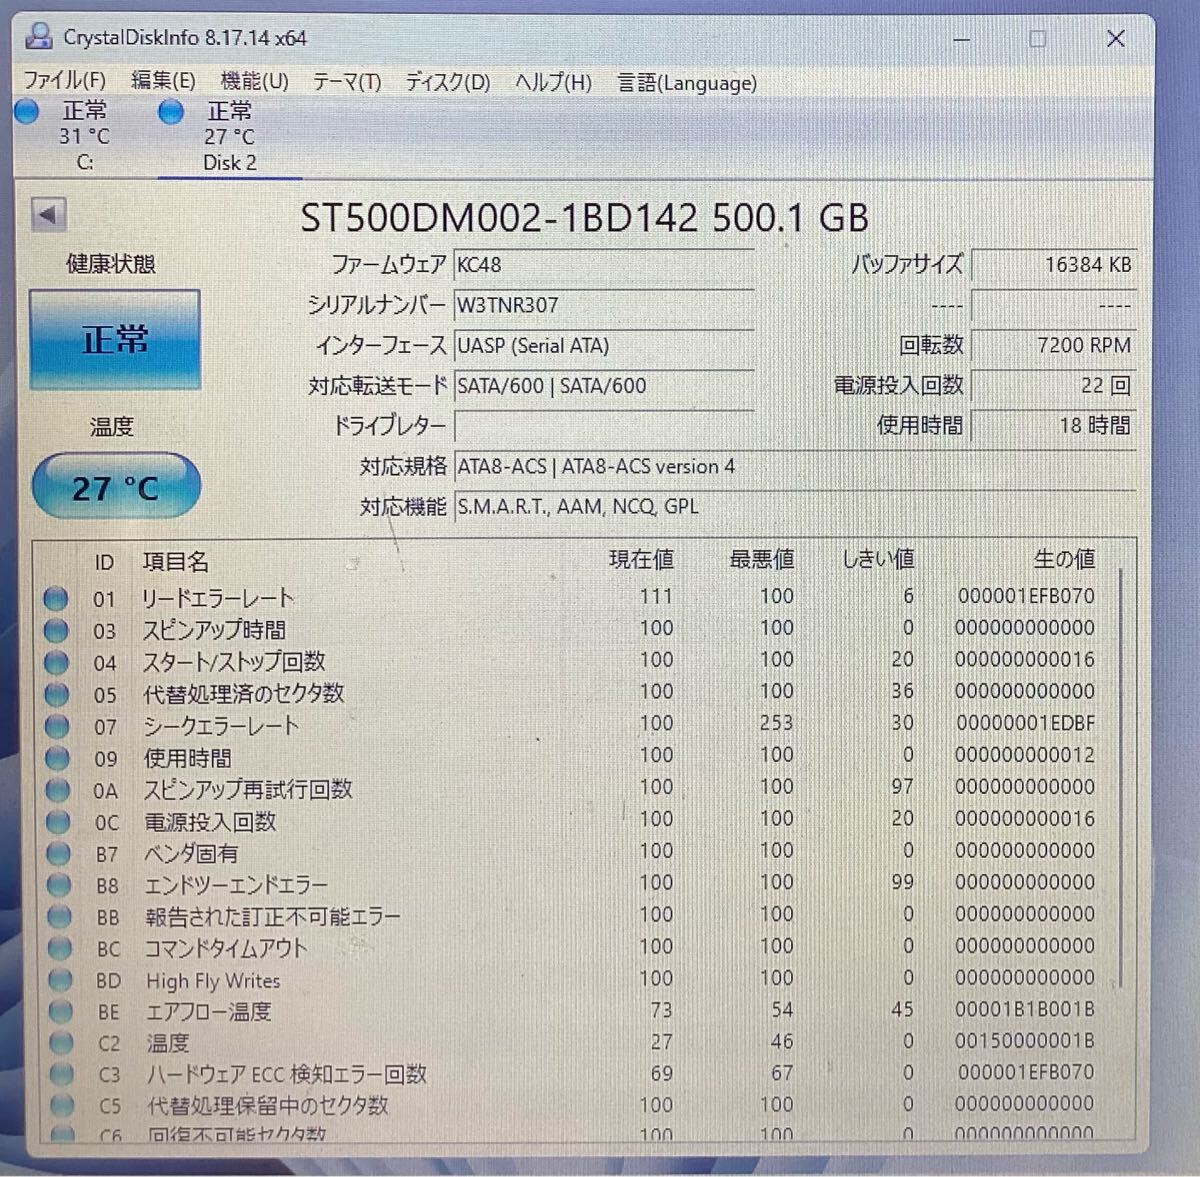Select the エアフロー温度 attribute name

(209, 1012)
